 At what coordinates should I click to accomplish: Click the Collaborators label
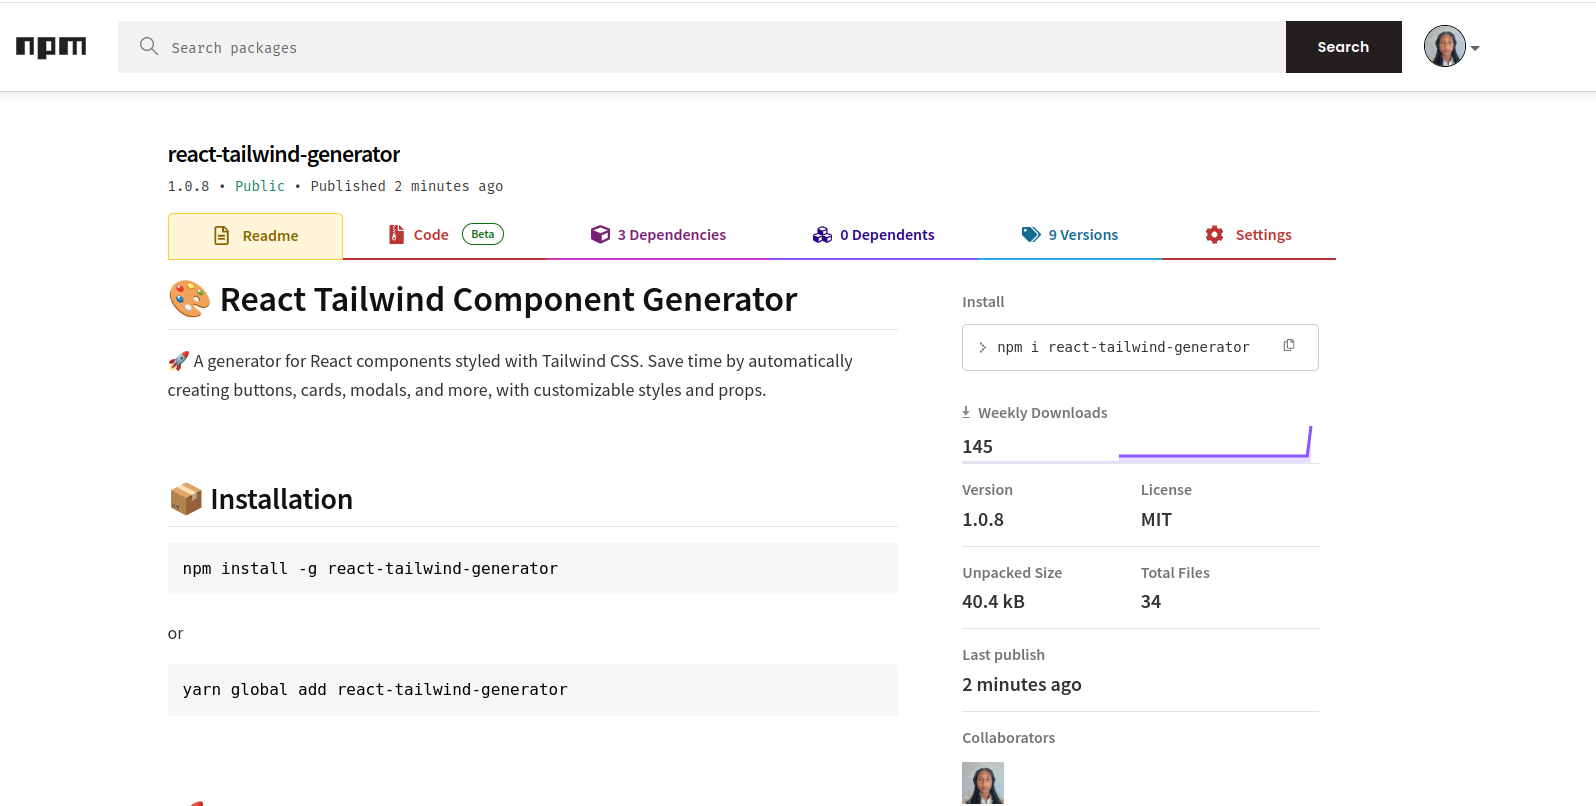(x=1008, y=738)
